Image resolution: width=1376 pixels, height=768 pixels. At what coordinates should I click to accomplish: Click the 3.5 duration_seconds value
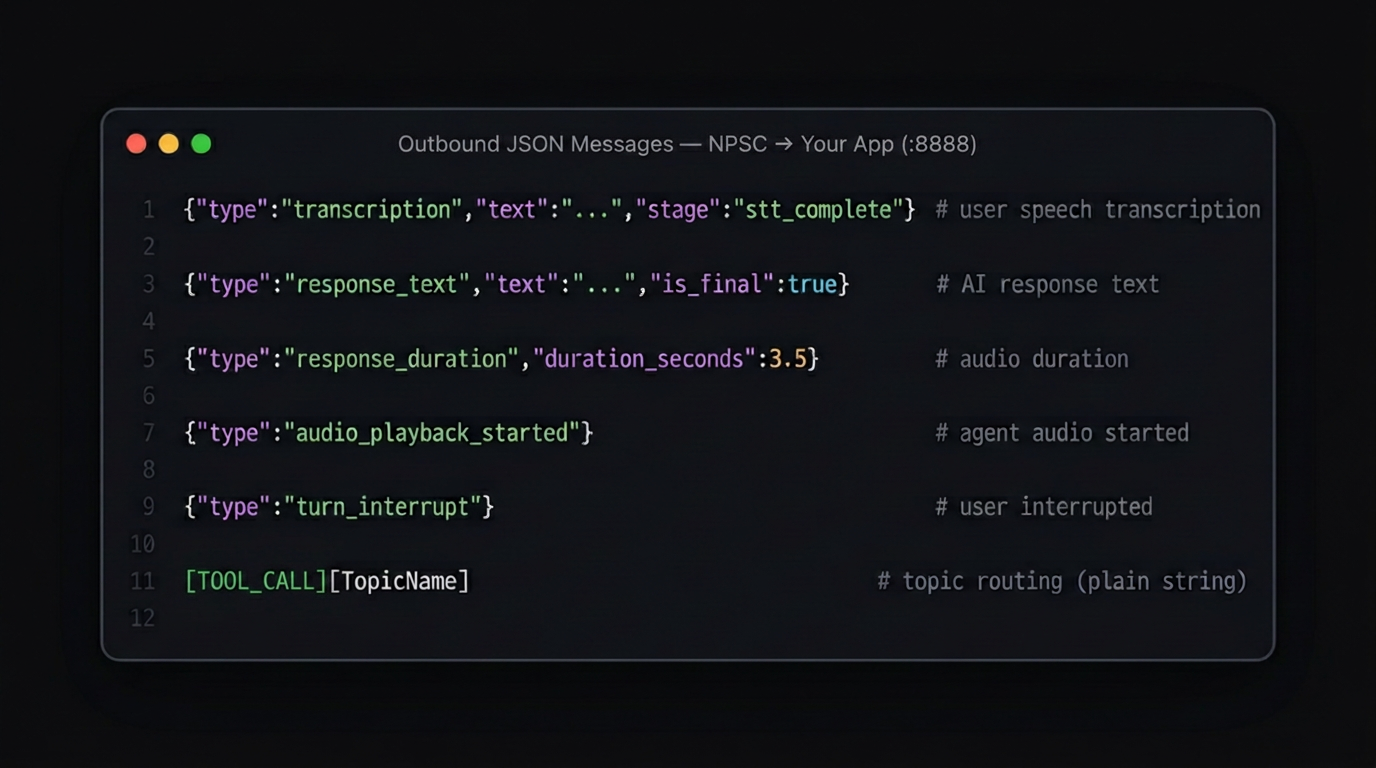point(786,358)
